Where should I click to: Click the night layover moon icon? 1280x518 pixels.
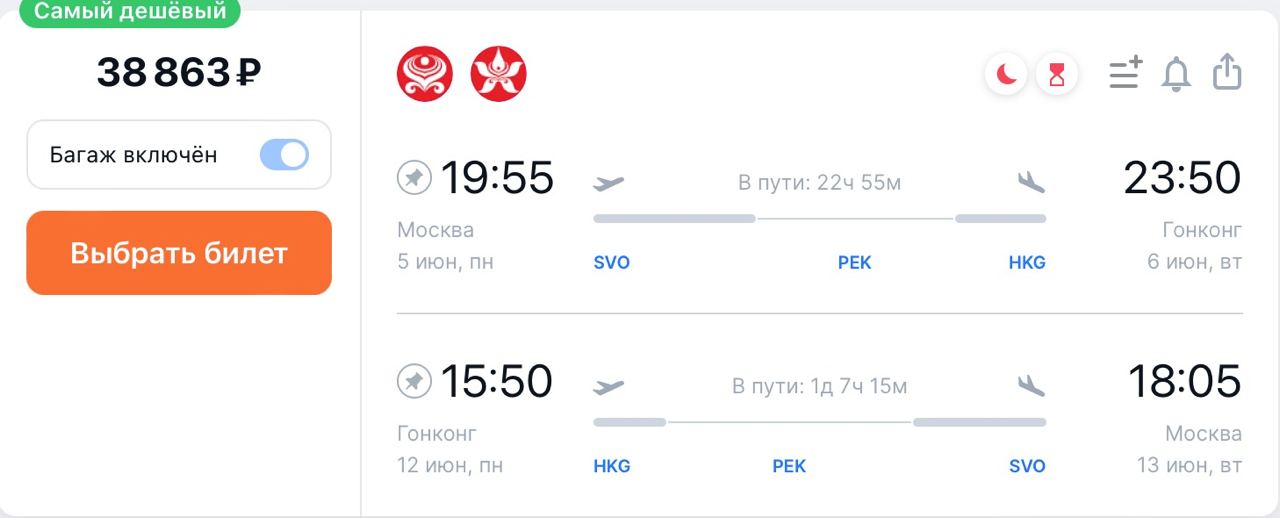(x=1007, y=74)
